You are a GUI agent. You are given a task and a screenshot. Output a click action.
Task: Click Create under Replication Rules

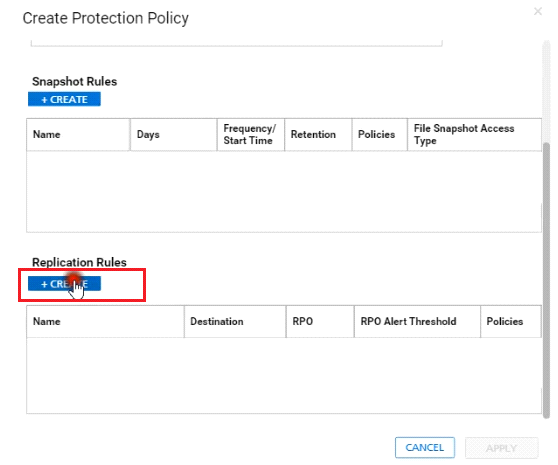click(x=64, y=284)
